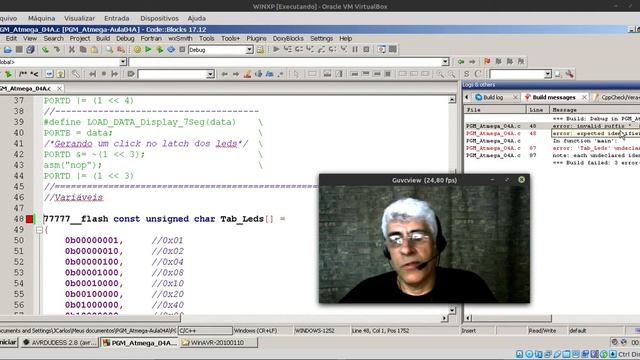Collapse the code fold at line 49
Viewport: 640px width, 360px height.
point(39,230)
